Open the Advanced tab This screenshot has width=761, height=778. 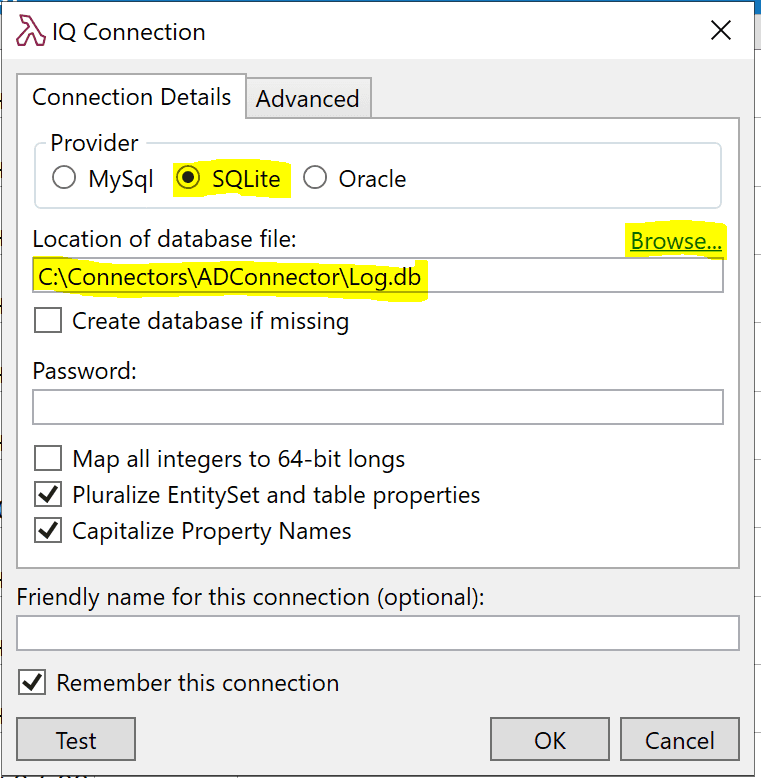[307, 99]
